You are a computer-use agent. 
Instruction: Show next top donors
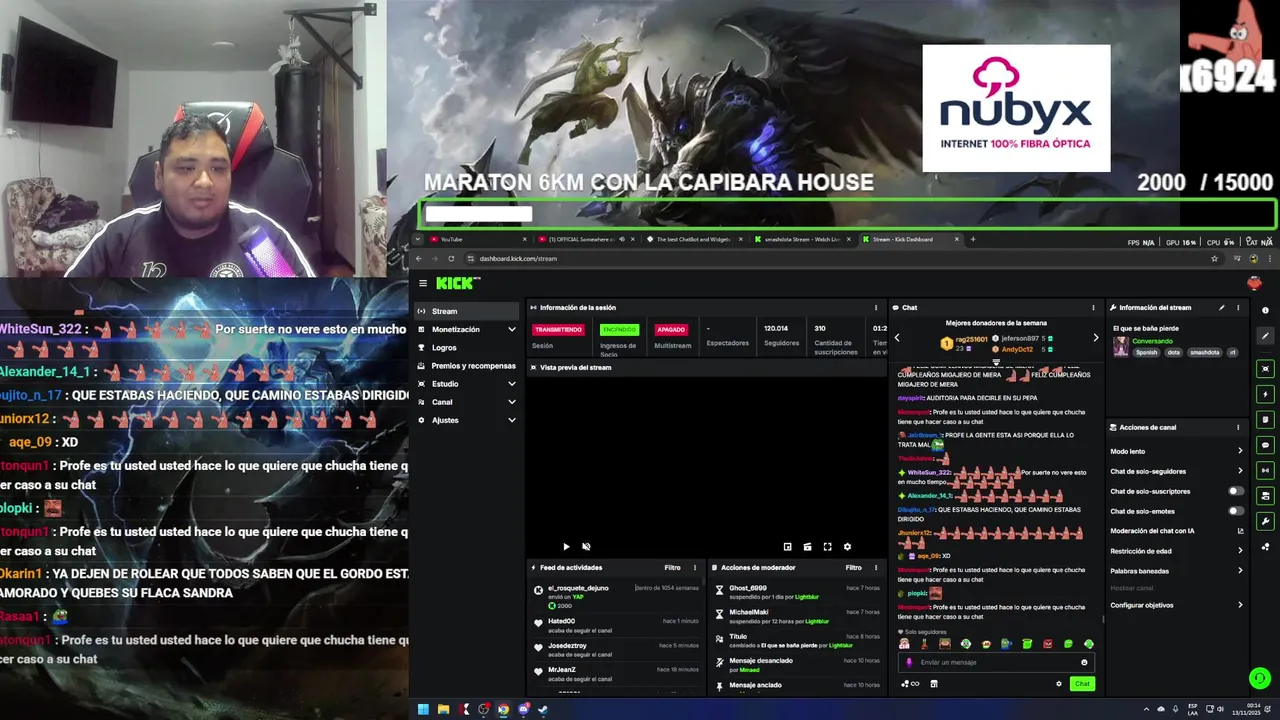point(1095,338)
